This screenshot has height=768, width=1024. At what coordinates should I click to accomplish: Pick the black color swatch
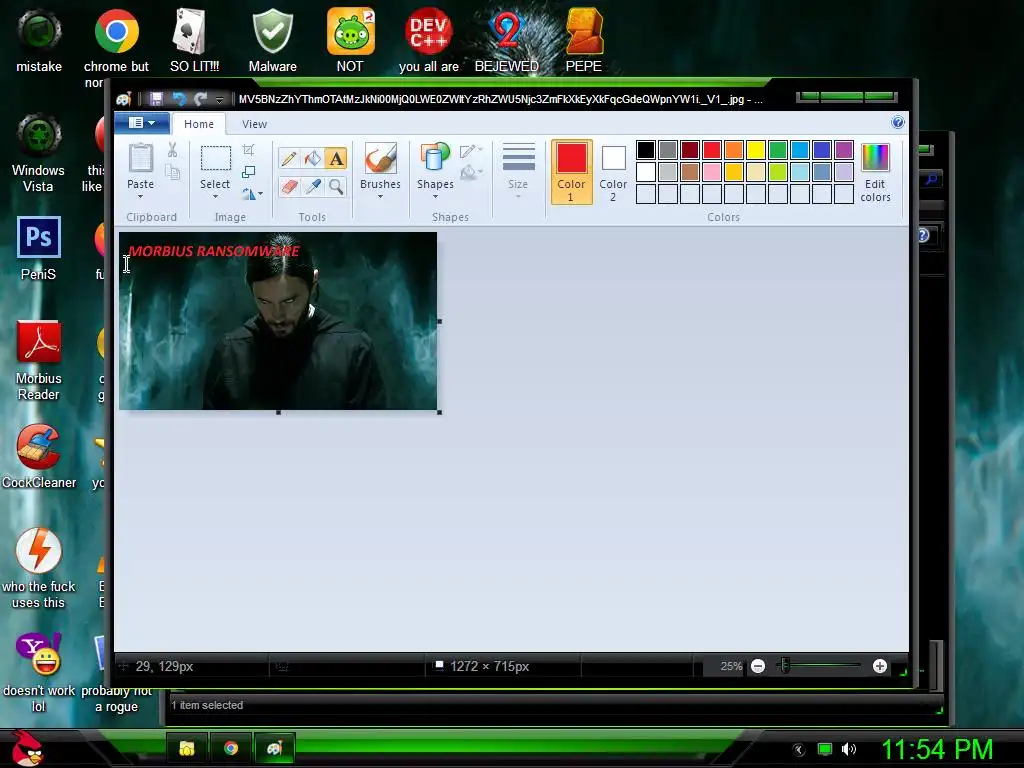pos(645,150)
